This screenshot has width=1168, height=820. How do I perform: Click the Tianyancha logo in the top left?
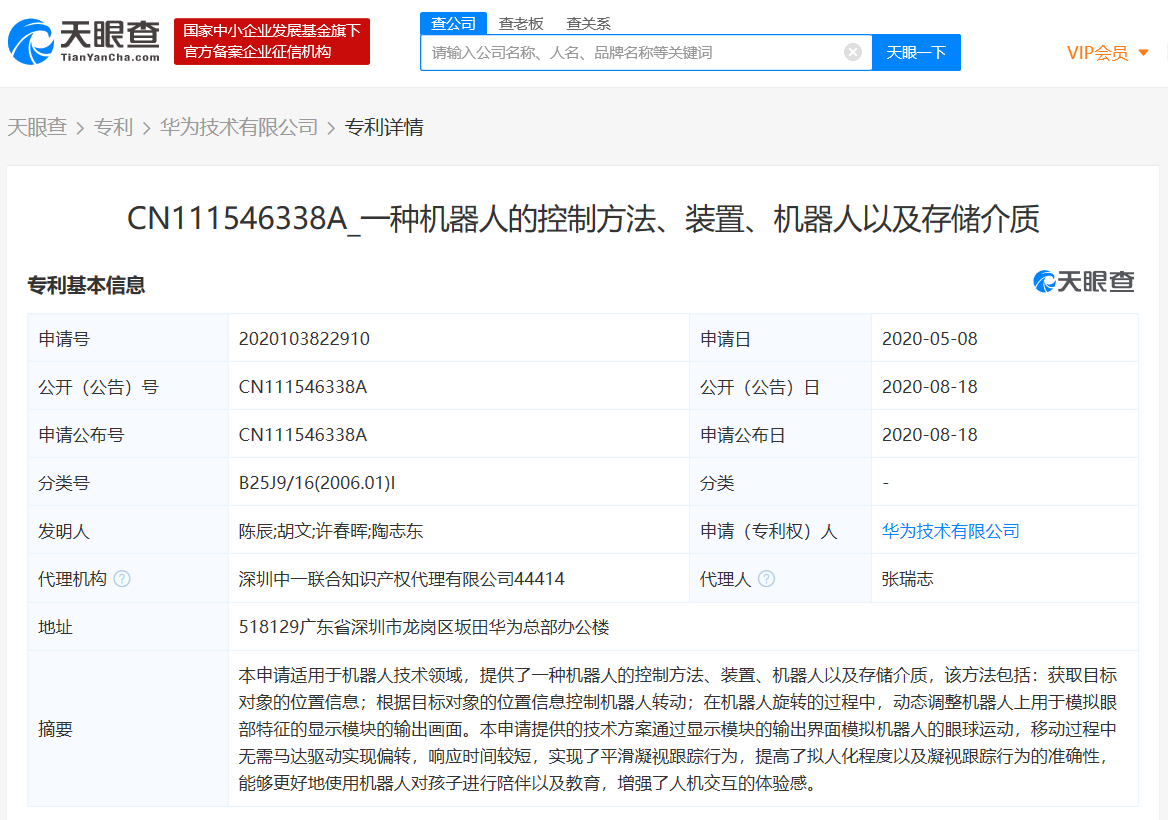point(82,41)
